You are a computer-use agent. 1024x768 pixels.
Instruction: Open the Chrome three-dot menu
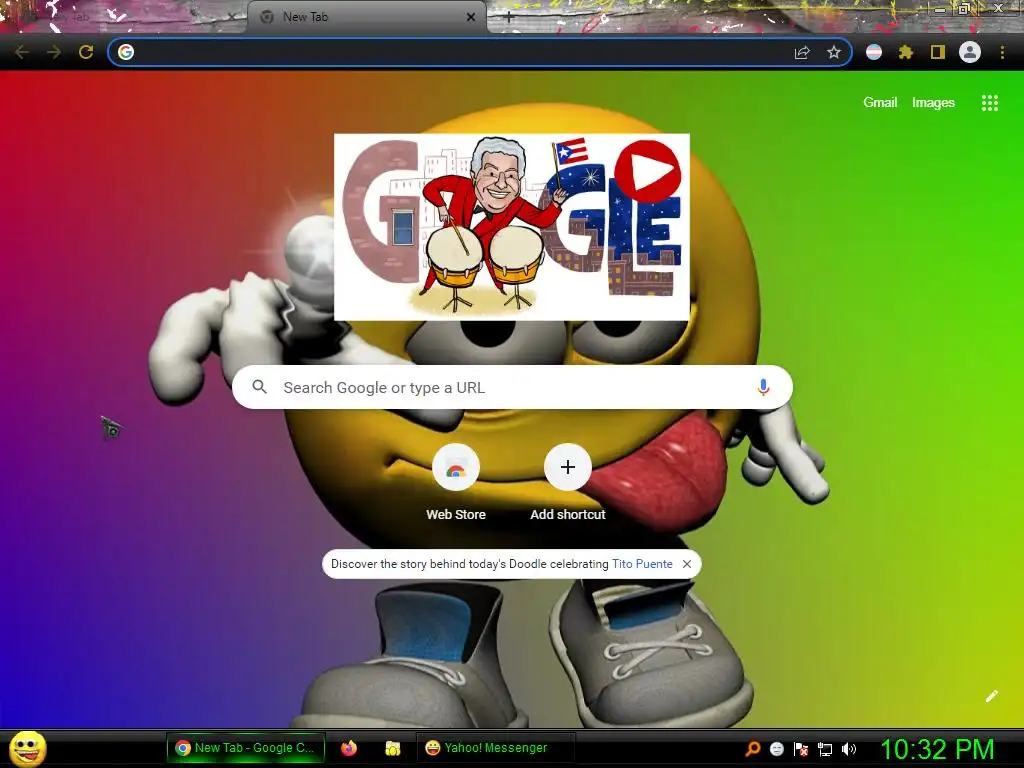1002,52
